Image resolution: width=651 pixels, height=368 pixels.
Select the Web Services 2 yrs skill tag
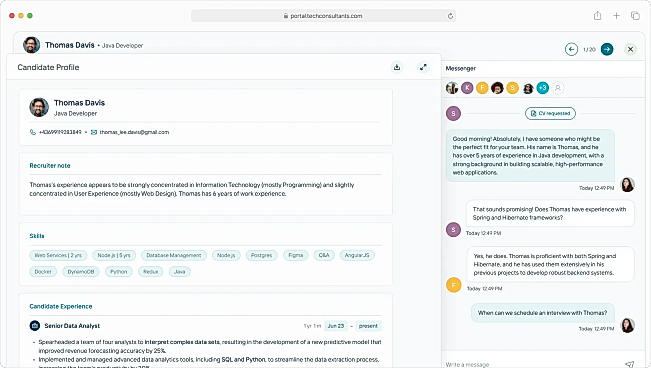click(58, 255)
